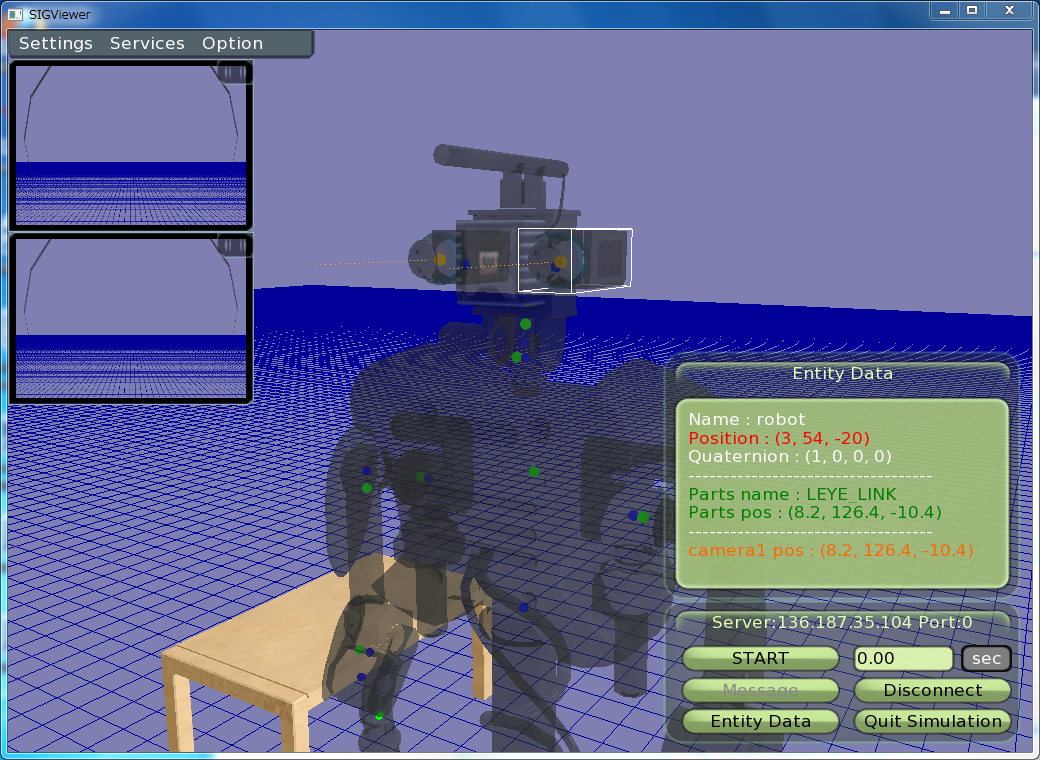The height and width of the screenshot is (760, 1040).
Task: Click the grip icon on upper camera view
Action: pos(234,72)
